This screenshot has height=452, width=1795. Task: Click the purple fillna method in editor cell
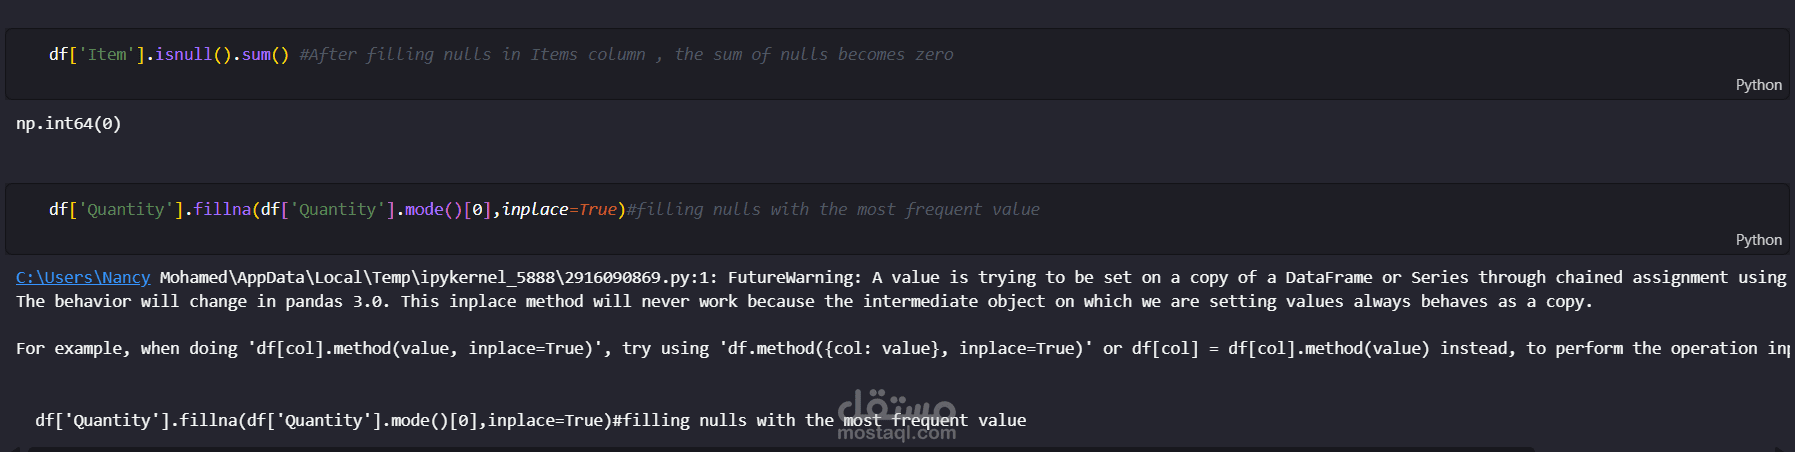click(x=221, y=210)
